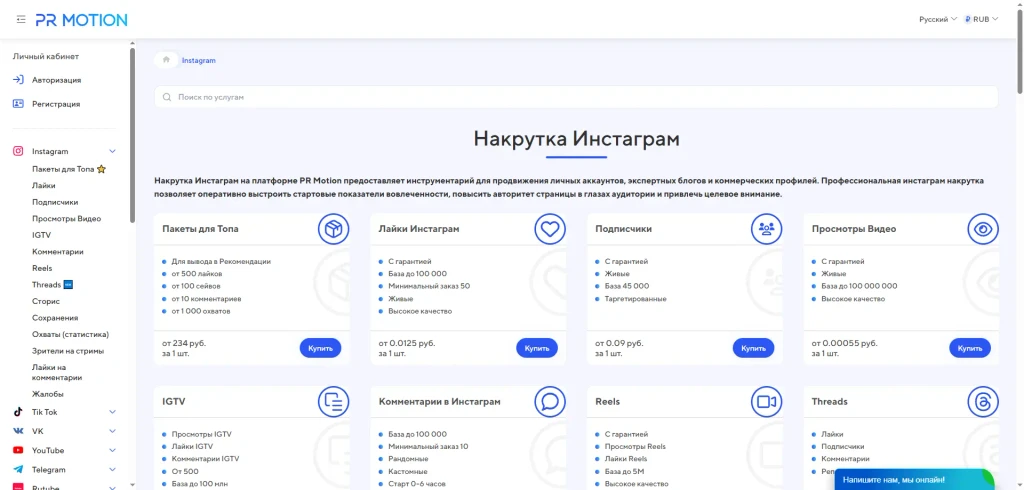Open Жалобы in the sidebar menu
The image size is (1024, 490).
tap(48, 394)
